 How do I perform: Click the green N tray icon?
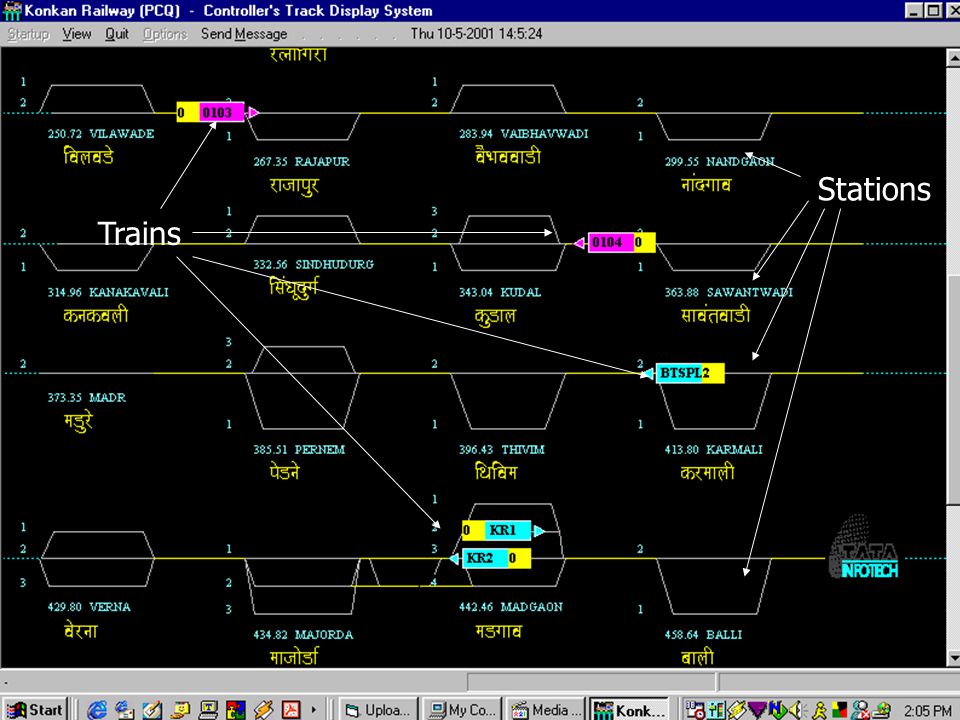coord(778,710)
